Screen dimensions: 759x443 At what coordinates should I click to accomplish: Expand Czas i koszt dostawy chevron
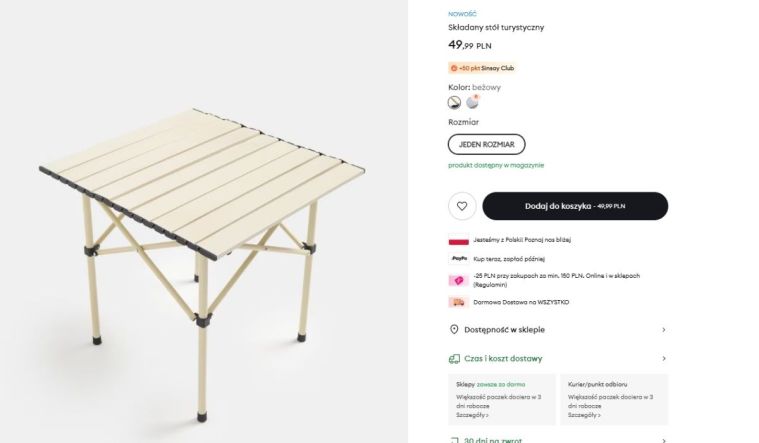[x=663, y=358]
